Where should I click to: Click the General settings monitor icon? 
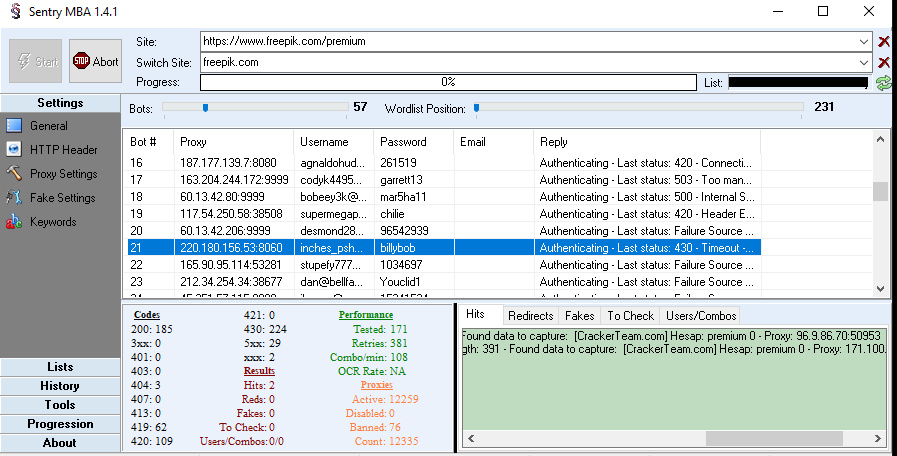(x=14, y=125)
